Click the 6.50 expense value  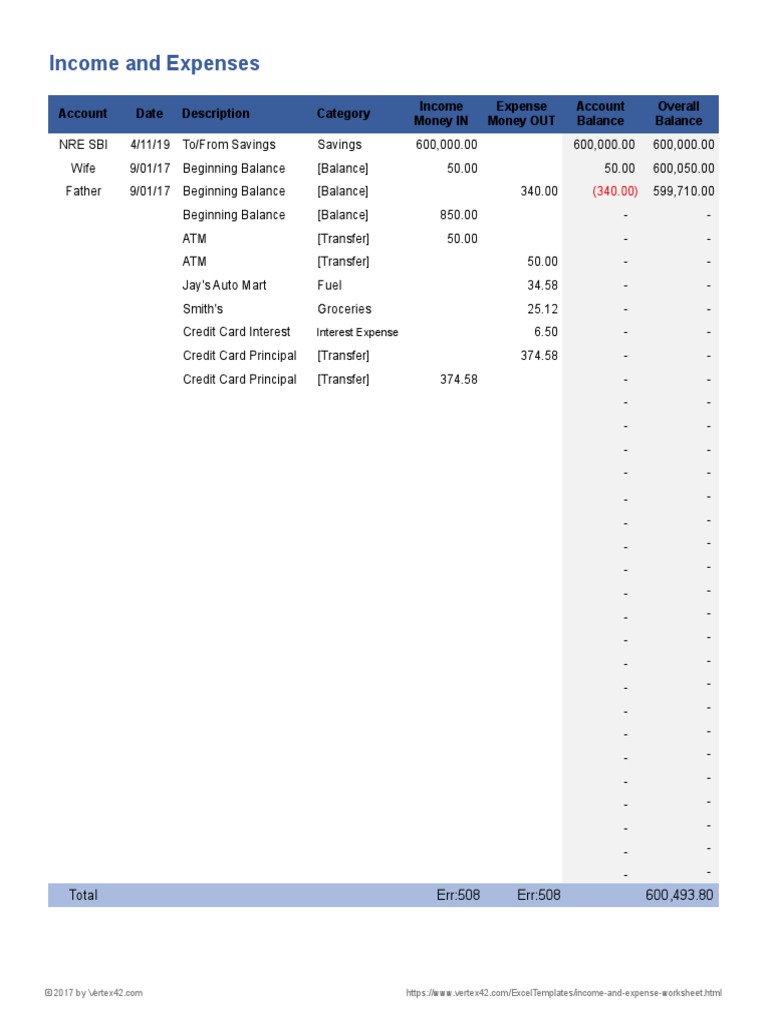(546, 332)
